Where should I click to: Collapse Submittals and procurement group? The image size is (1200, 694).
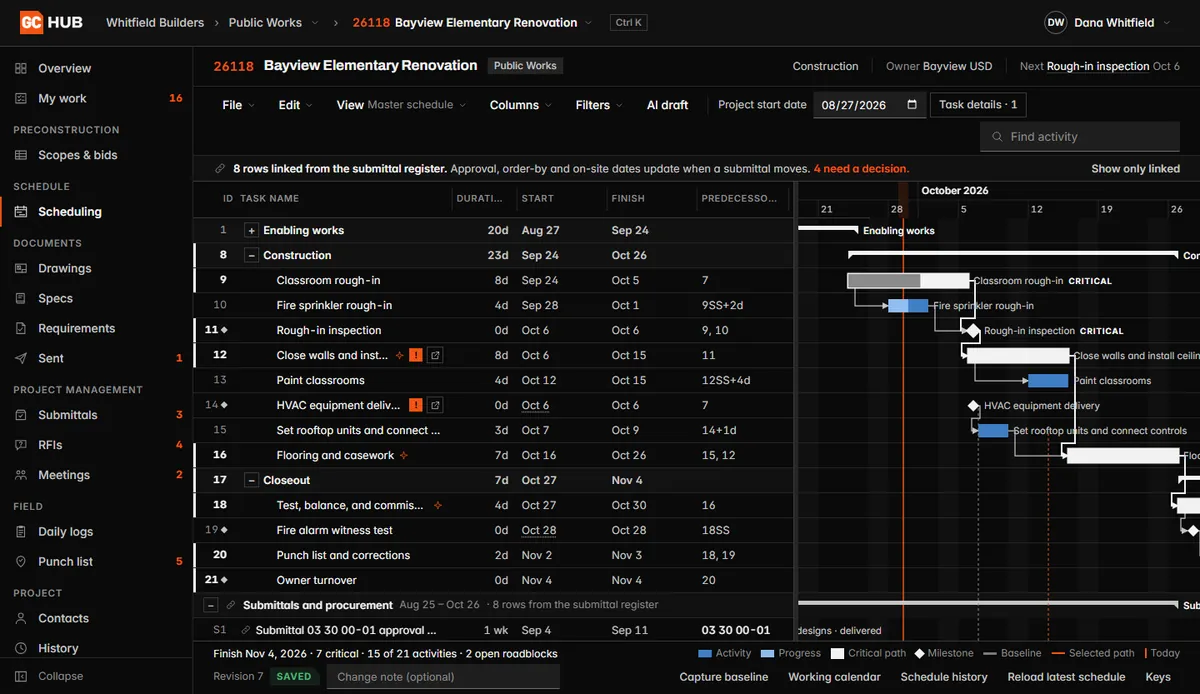(211, 605)
